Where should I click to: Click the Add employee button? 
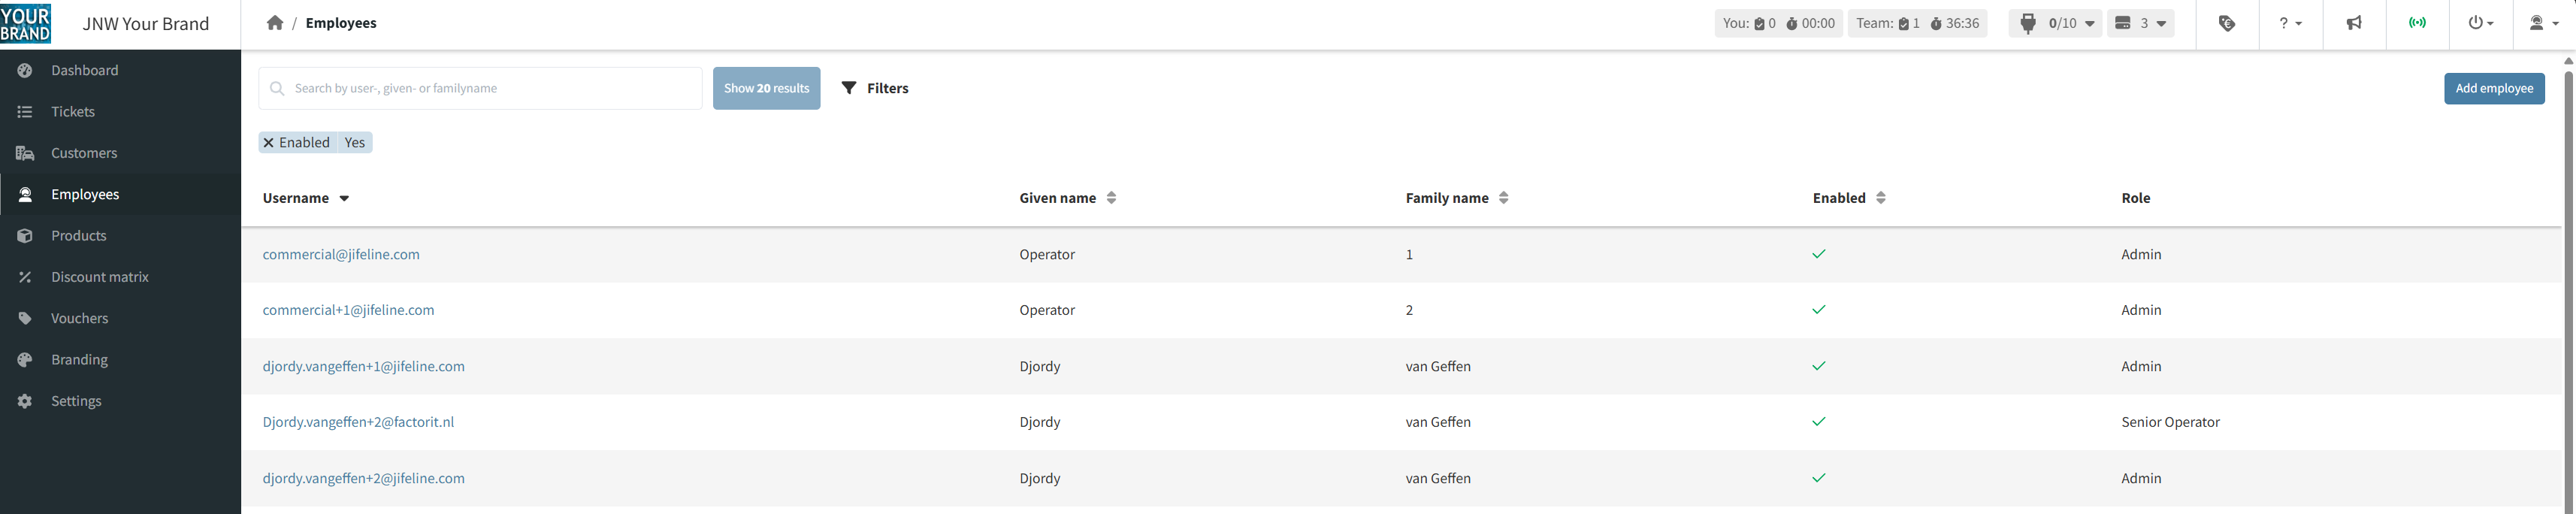2493,88
